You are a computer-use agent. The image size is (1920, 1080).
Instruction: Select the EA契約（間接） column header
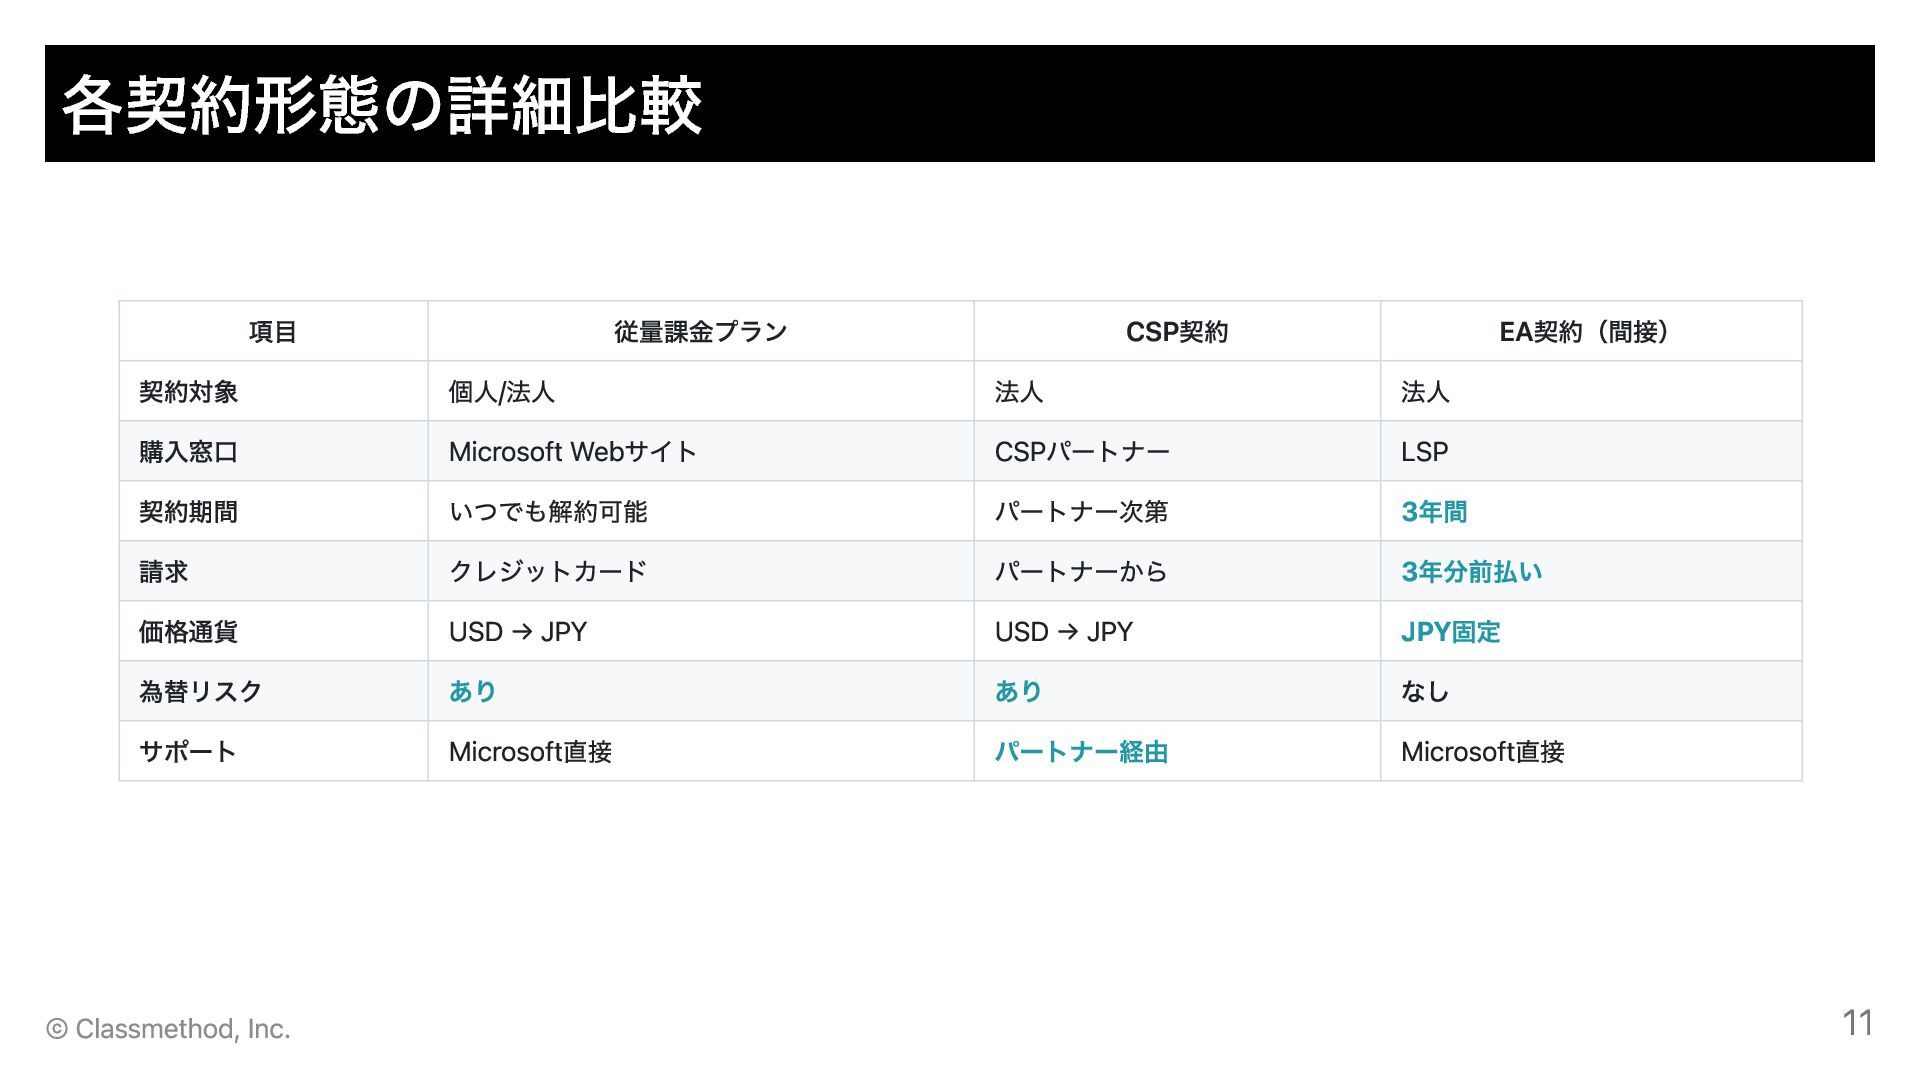point(1590,332)
